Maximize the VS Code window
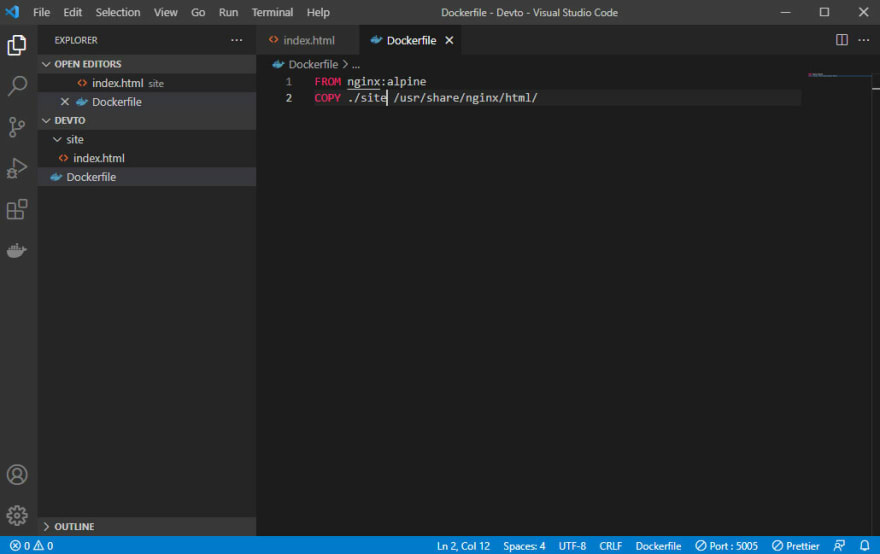The height and width of the screenshot is (554, 880). 824,12
